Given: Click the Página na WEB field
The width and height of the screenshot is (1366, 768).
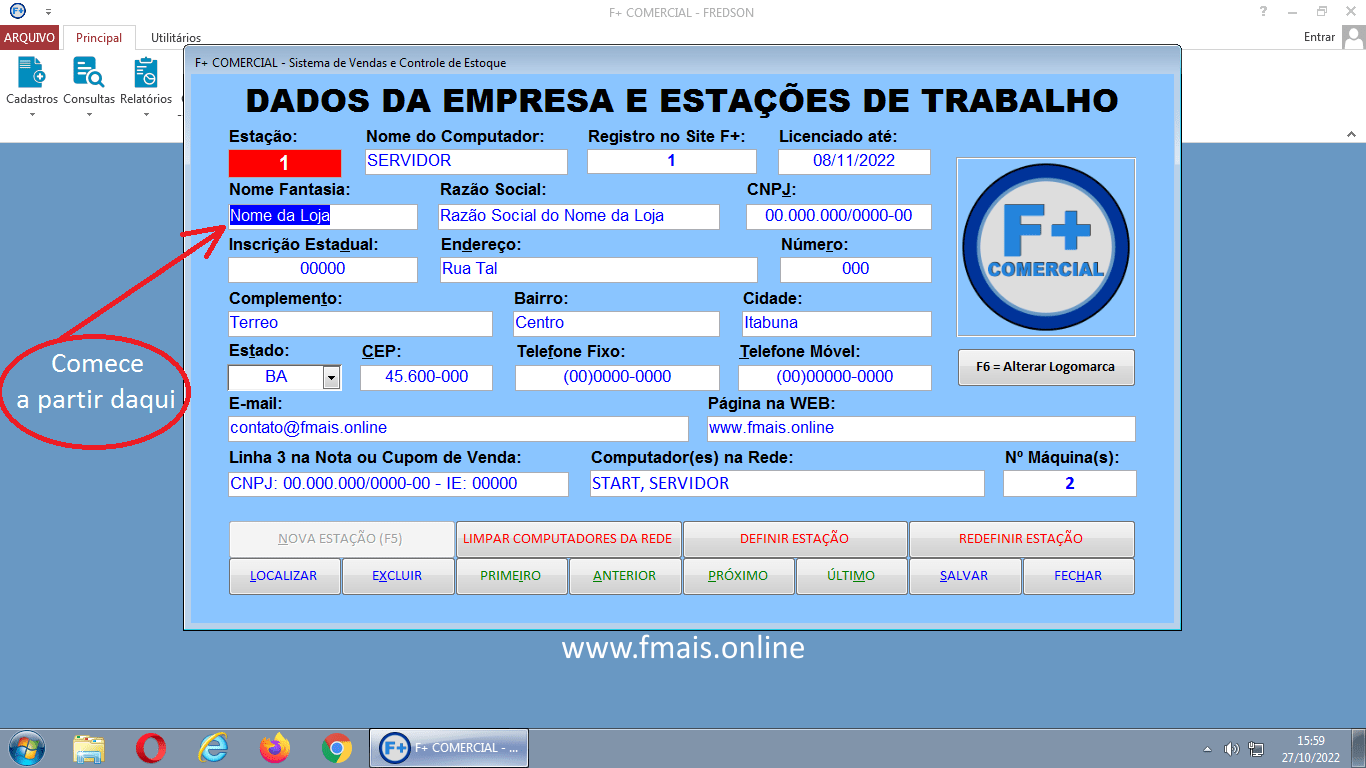Looking at the screenshot, I should (922, 428).
